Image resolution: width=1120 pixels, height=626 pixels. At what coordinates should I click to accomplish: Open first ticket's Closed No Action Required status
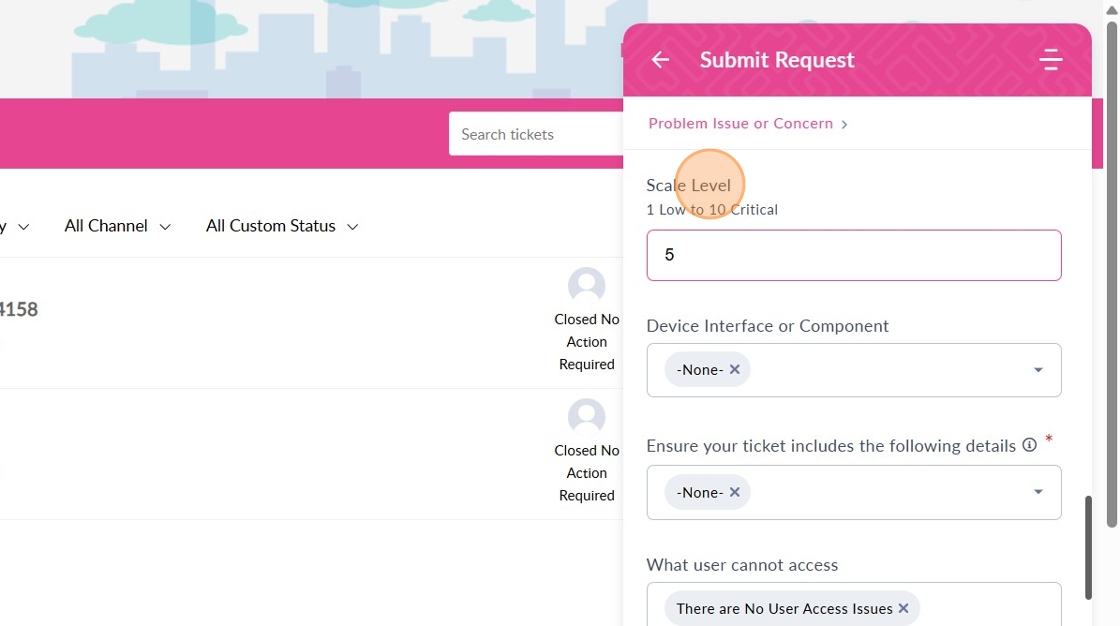click(x=587, y=342)
